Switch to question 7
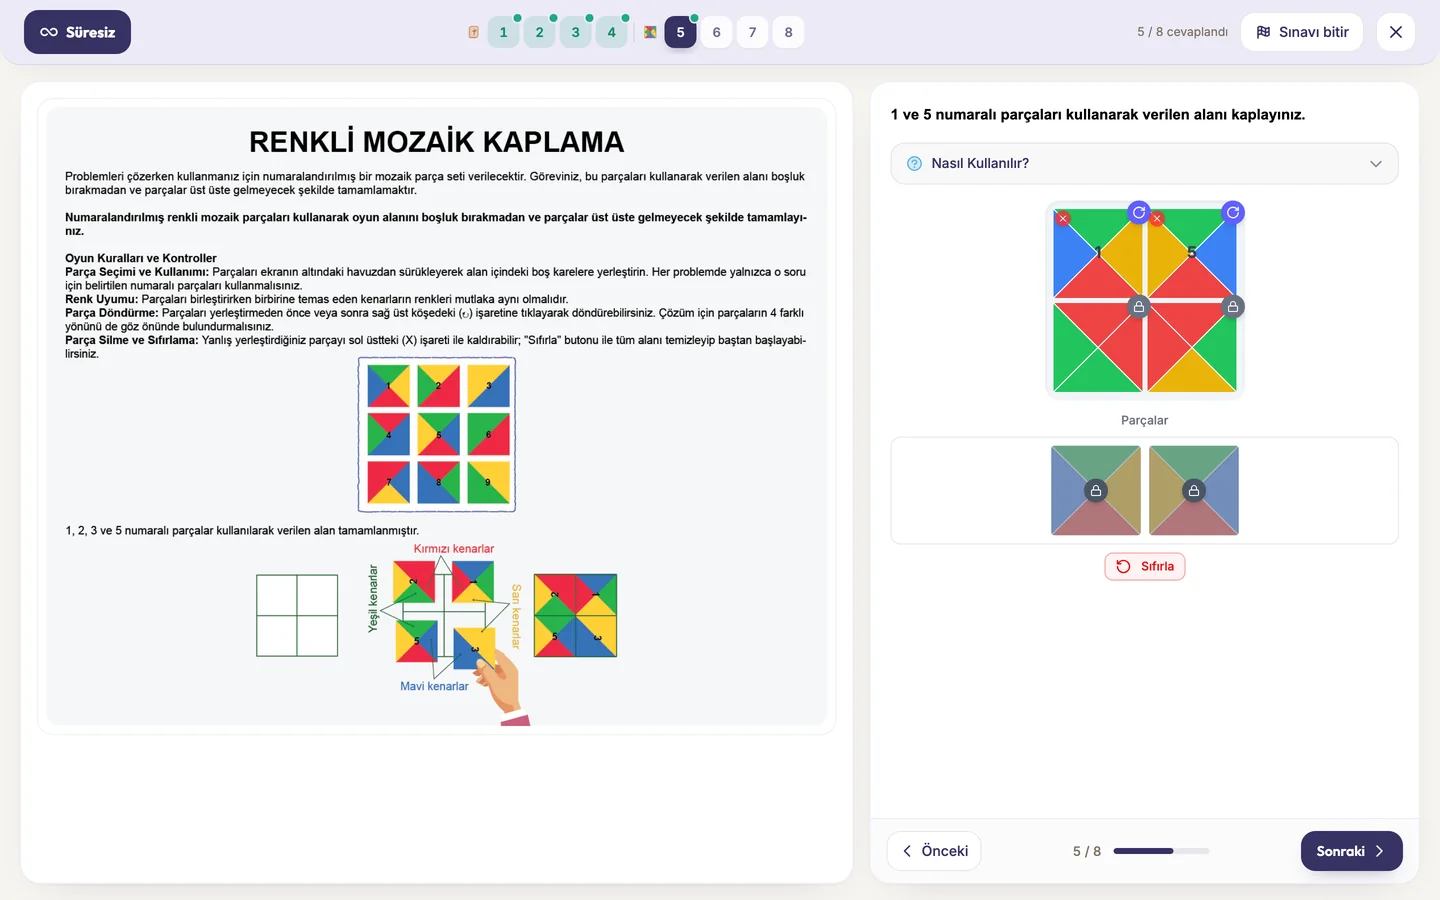Image resolution: width=1440 pixels, height=900 pixels. tap(752, 32)
